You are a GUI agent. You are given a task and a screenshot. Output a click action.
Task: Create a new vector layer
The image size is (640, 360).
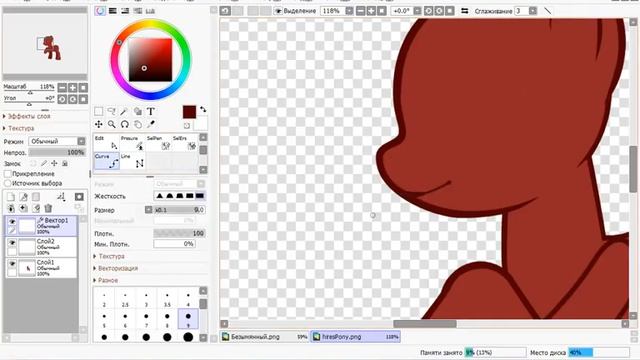click(24, 197)
